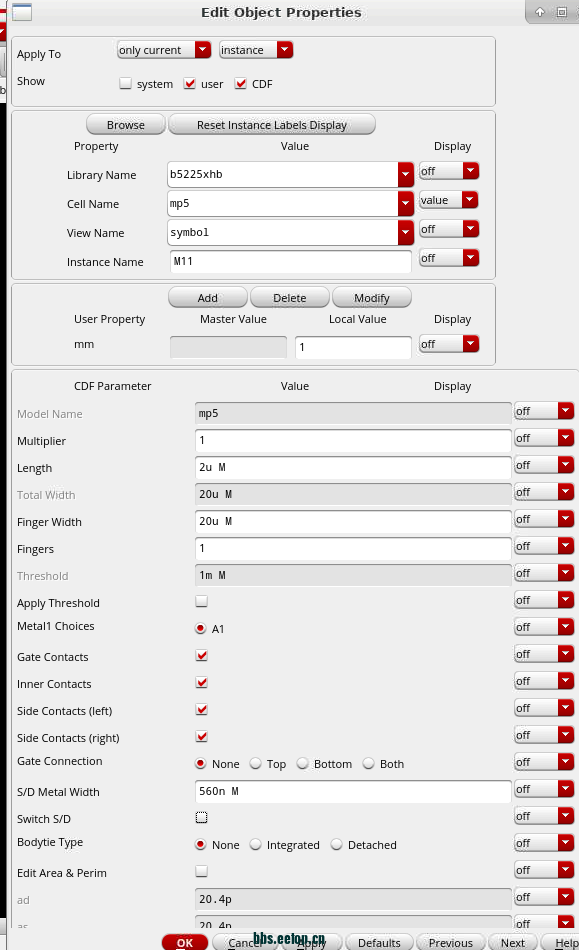Click the Total Width value 20u M

coord(353,494)
